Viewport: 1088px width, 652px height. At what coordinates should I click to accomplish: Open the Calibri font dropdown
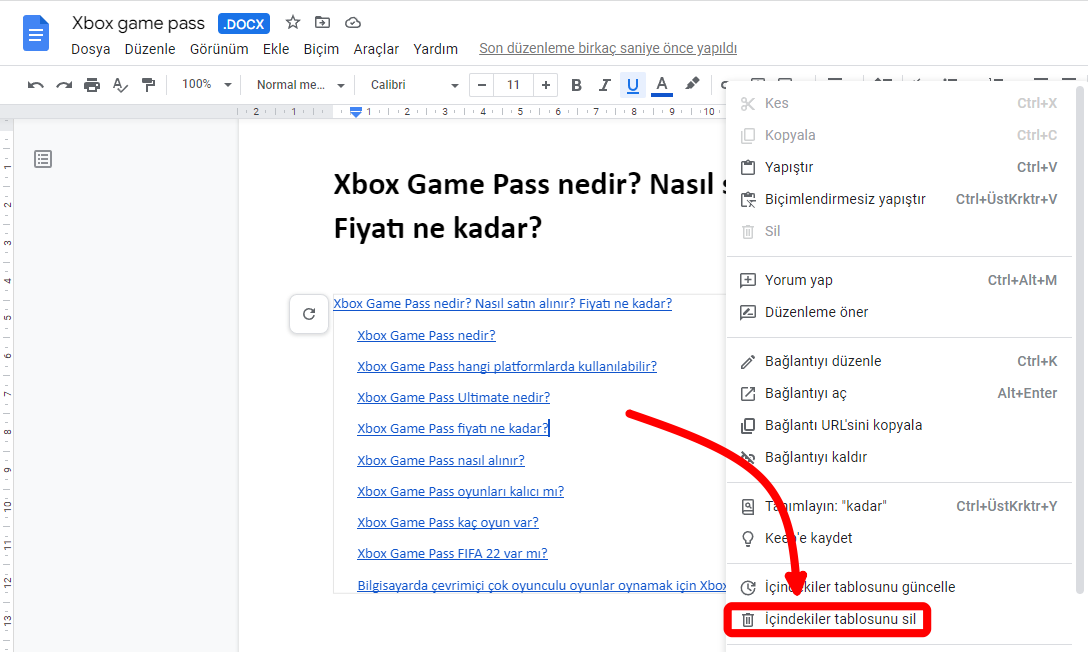414,85
